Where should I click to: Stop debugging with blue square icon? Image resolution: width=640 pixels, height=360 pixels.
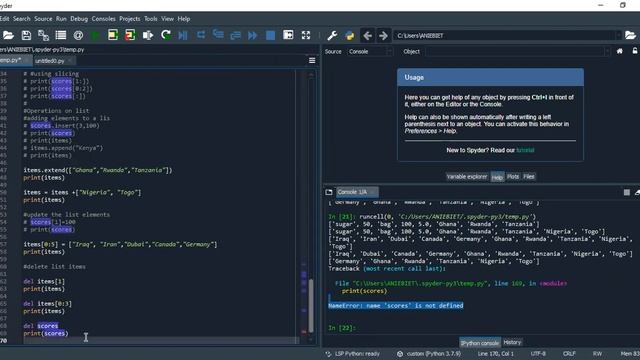(x=270, y=36)
